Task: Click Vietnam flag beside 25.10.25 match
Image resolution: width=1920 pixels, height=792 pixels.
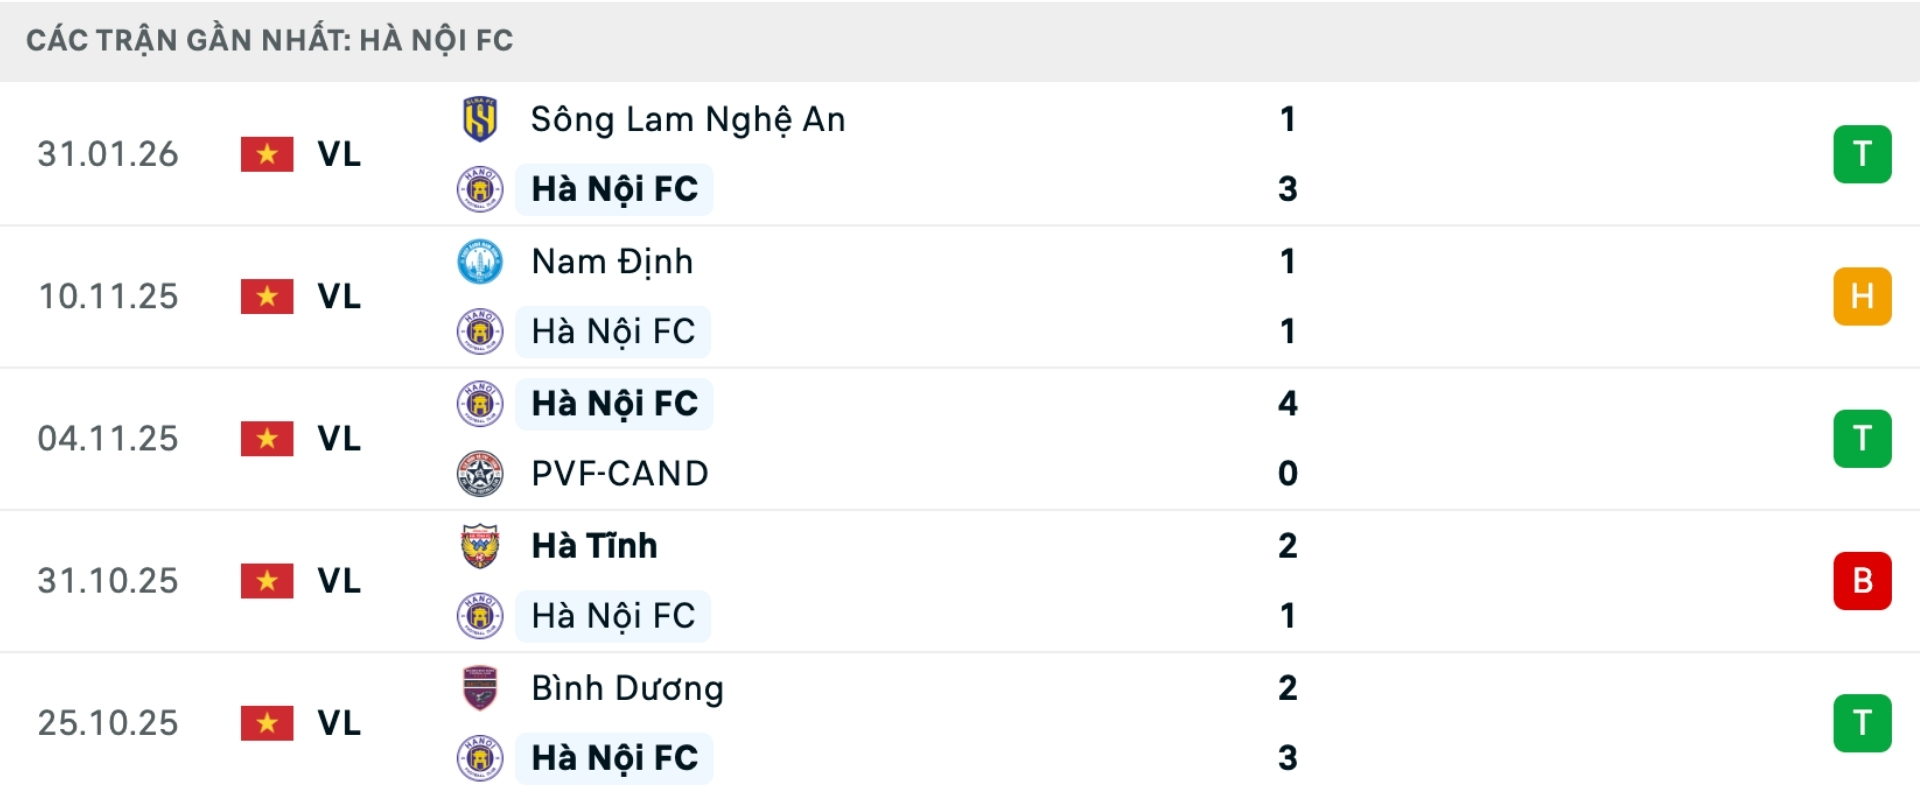Action: tap(267, 723)
